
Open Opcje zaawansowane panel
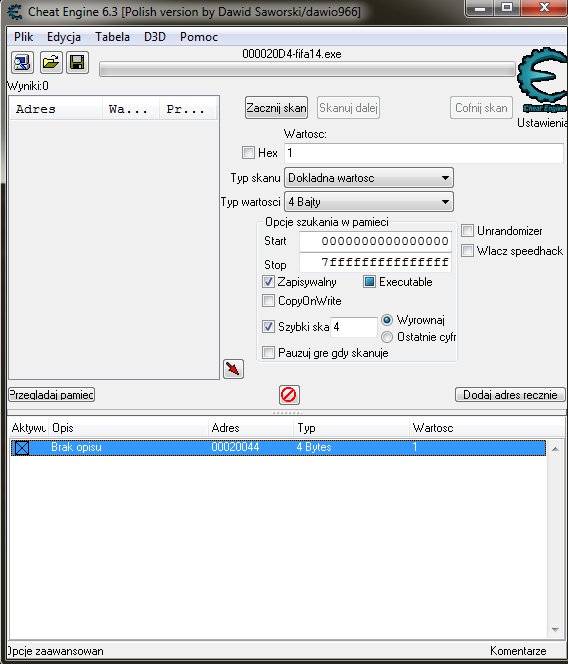point(55,651)
